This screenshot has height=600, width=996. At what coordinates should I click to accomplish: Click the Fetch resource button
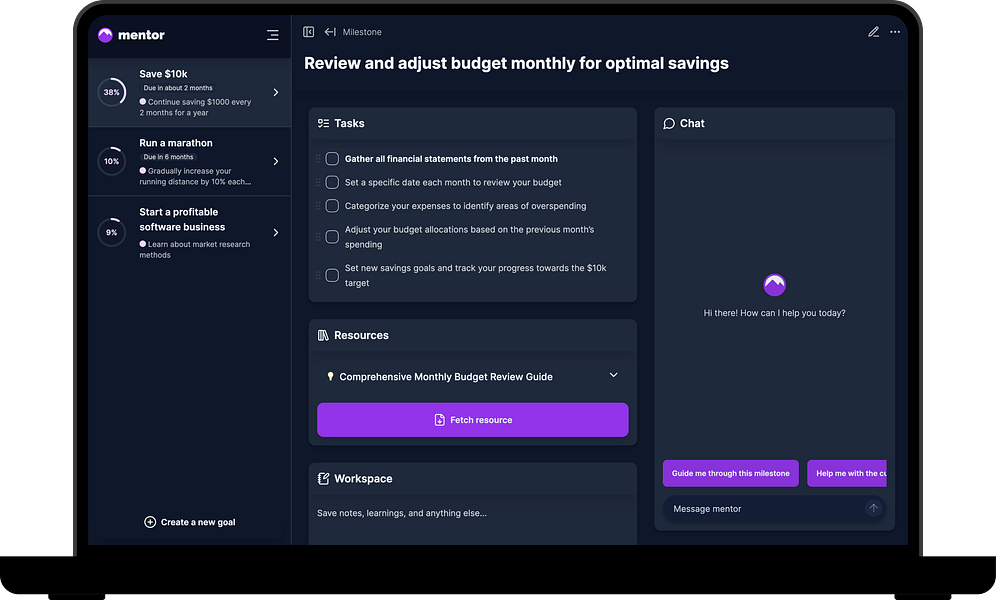pos(473,420)
